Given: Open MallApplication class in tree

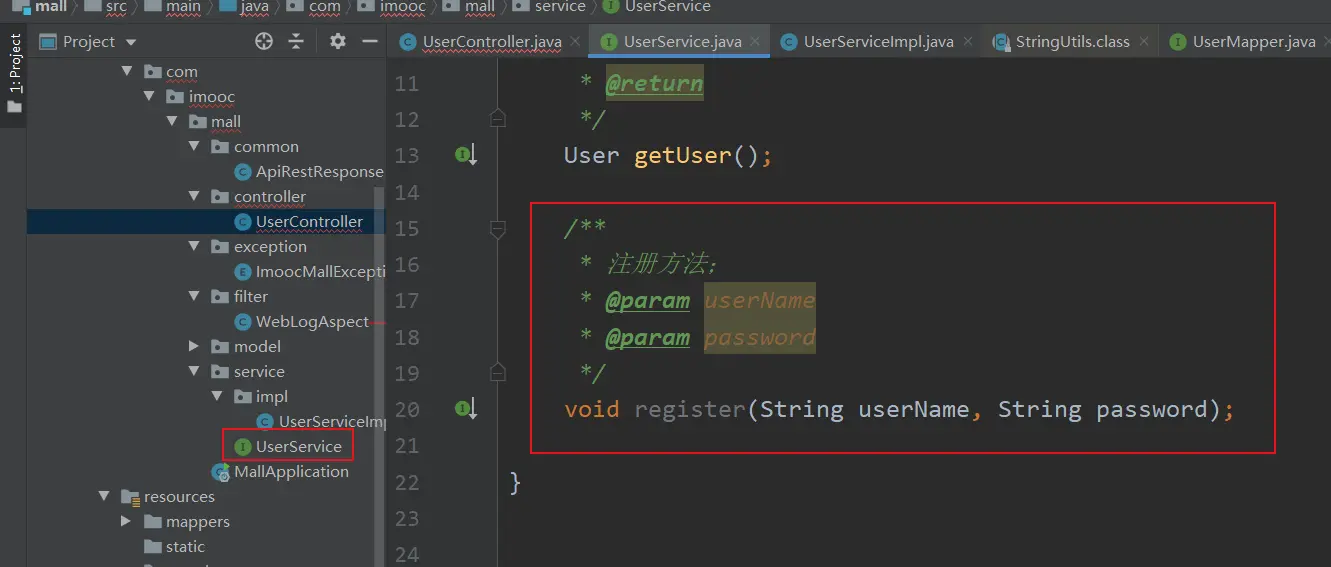Looking at the screenshot, I should pyautogui.click(x=290, y=472).
